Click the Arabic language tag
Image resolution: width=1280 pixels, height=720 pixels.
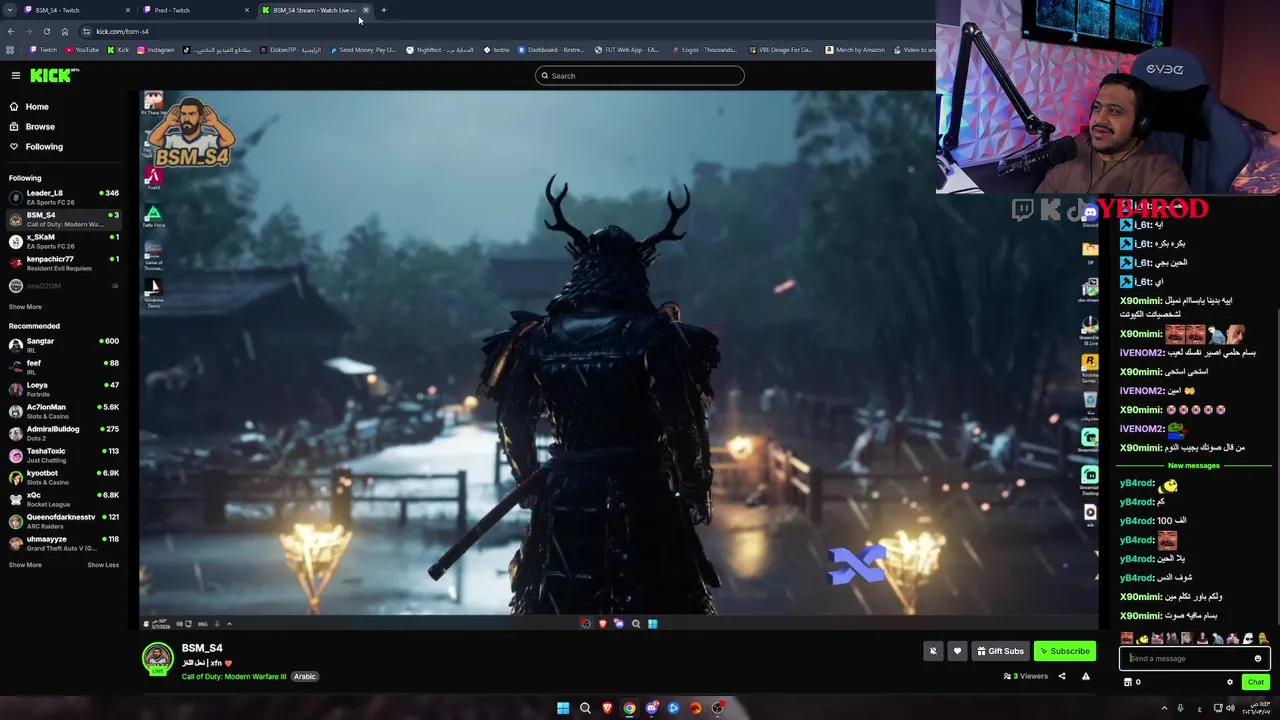pos(305,676)
